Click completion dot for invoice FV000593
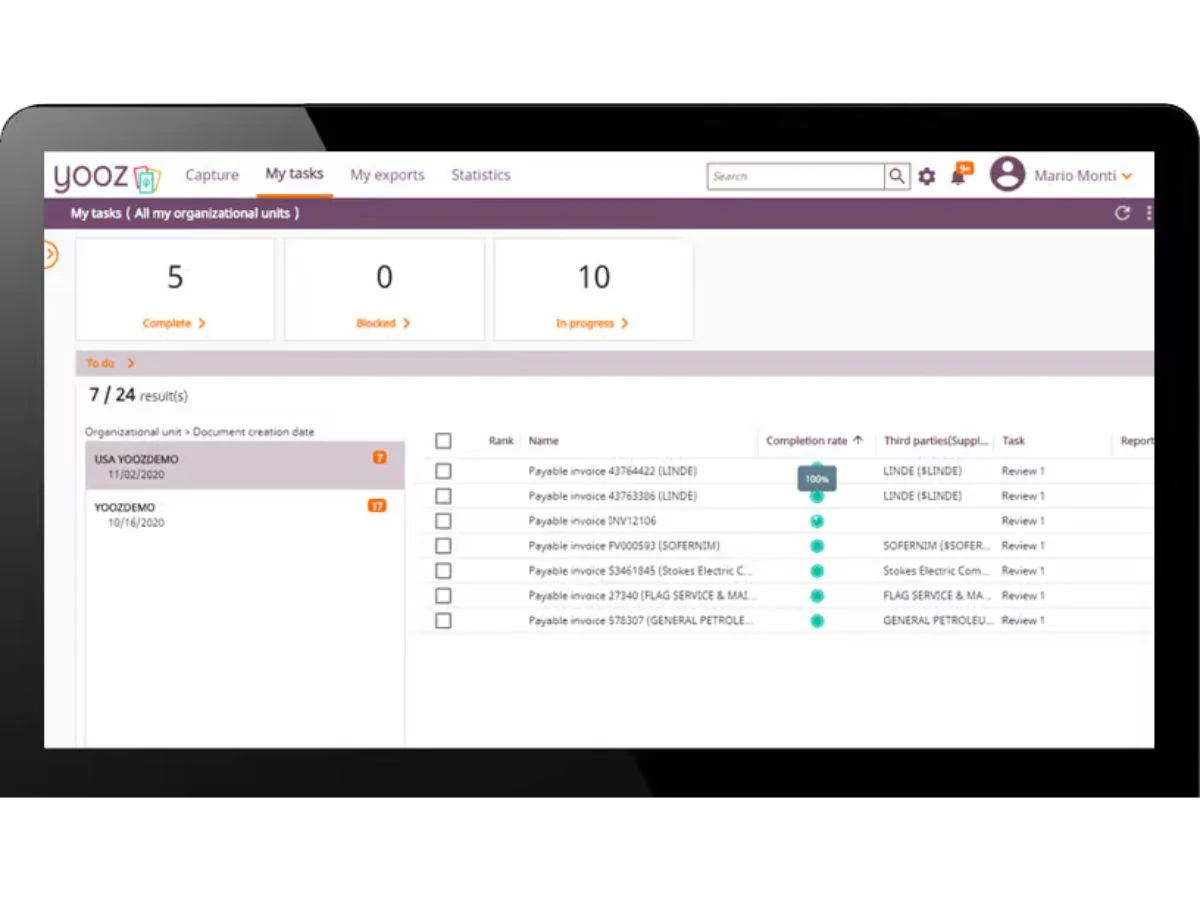The image size is (1200, 900). coord(817,546)
